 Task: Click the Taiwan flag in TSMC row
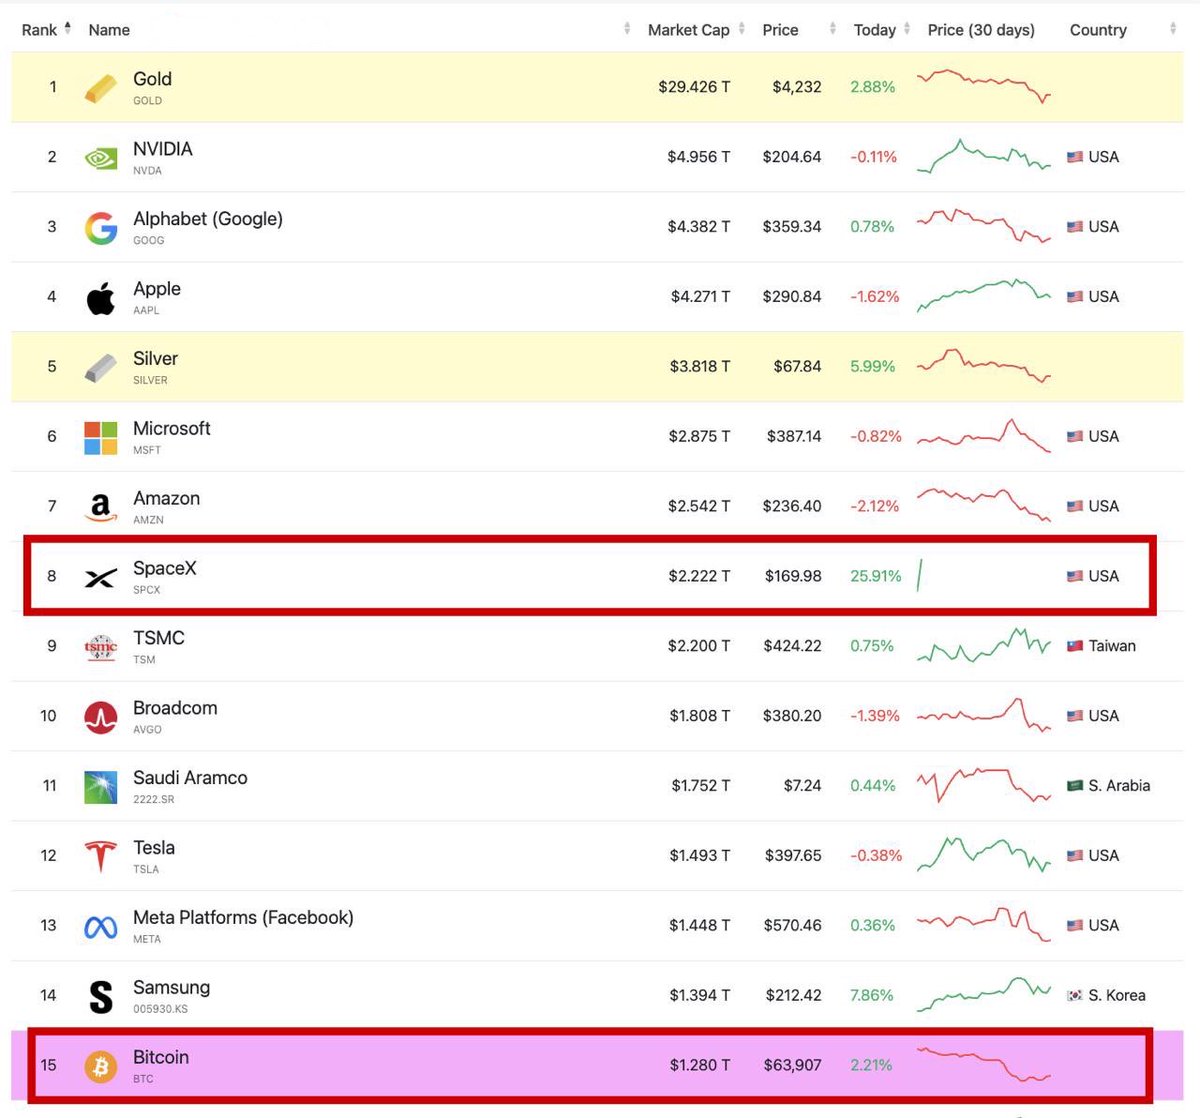coord(1075,646)
